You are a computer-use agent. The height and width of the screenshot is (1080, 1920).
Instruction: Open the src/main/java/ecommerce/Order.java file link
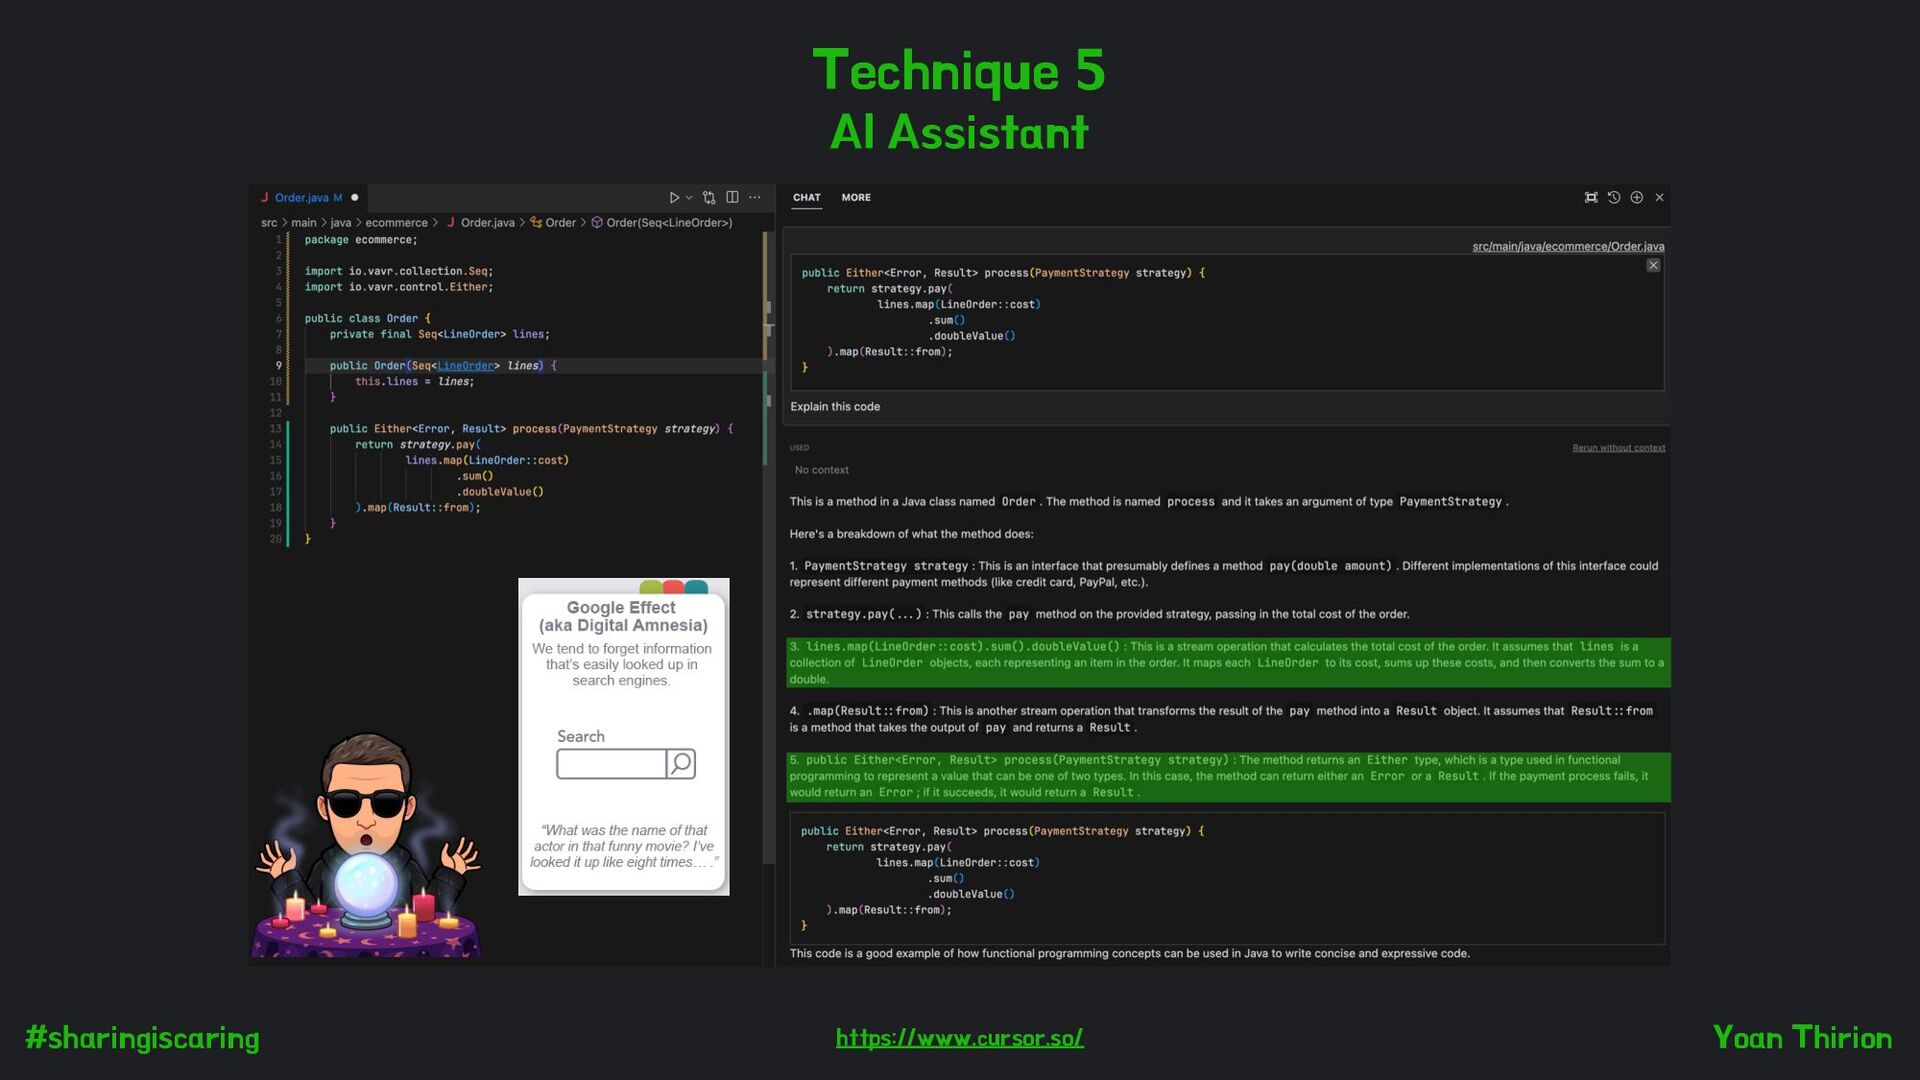click(x=1567, y=247)
